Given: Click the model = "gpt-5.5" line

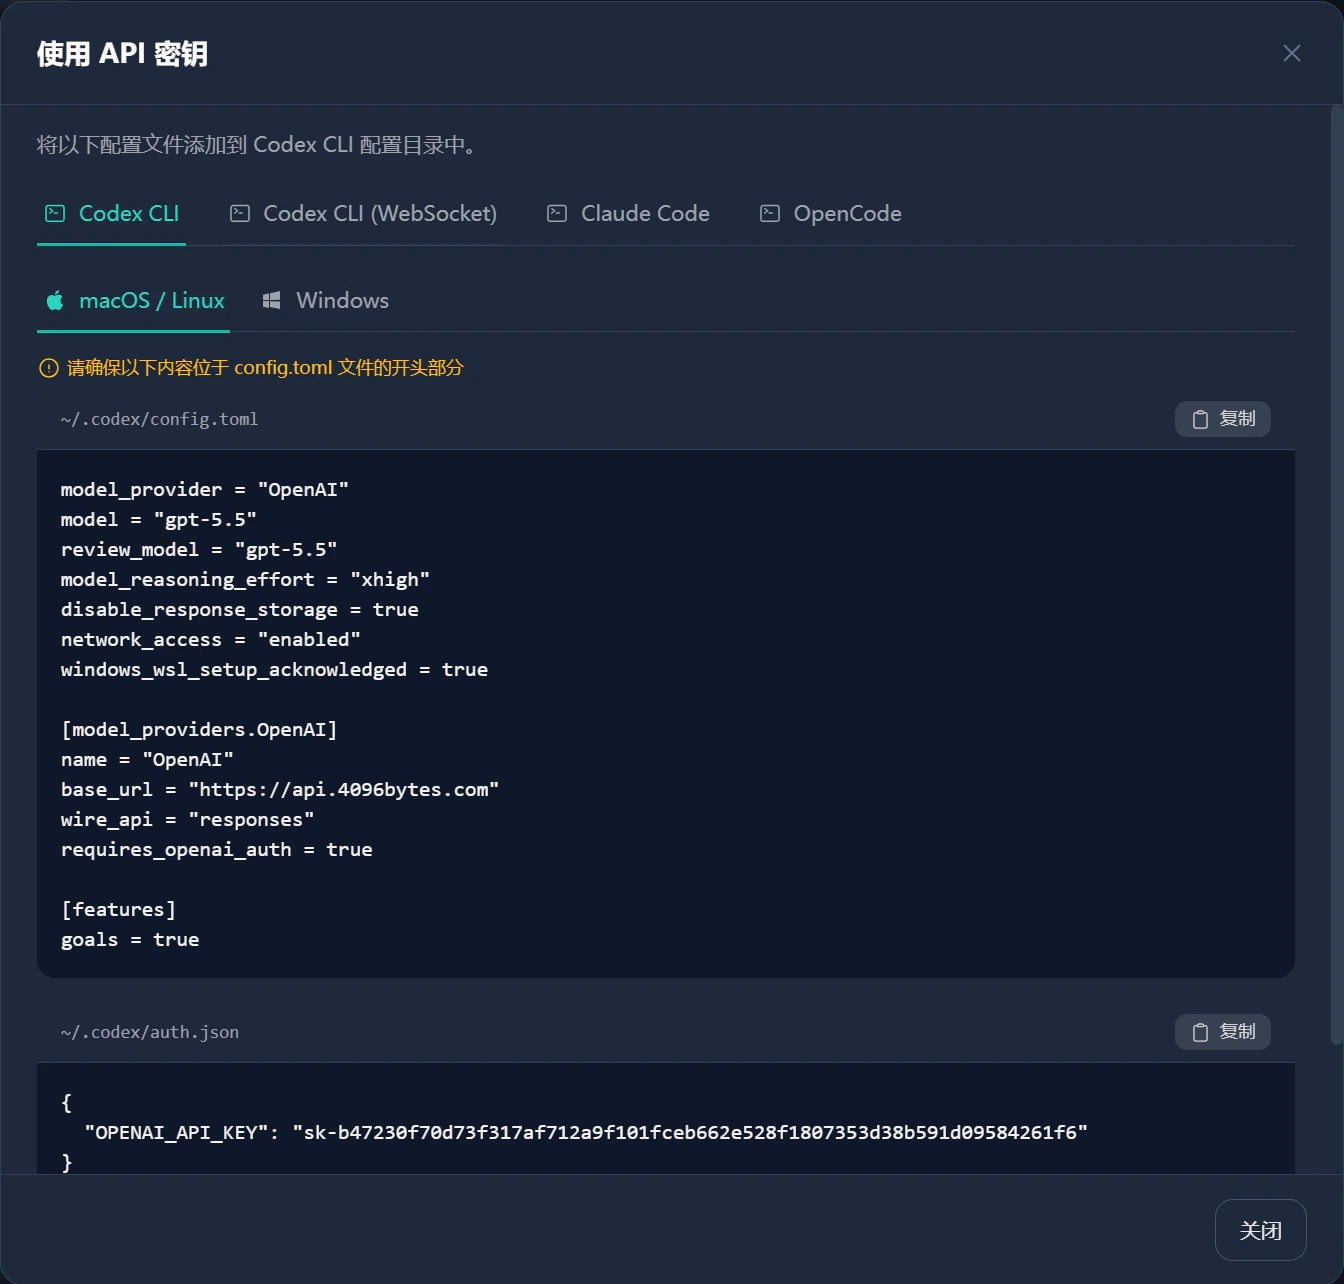Looking at the screenshot, I should pyautogui.click(x=158, y=519).
